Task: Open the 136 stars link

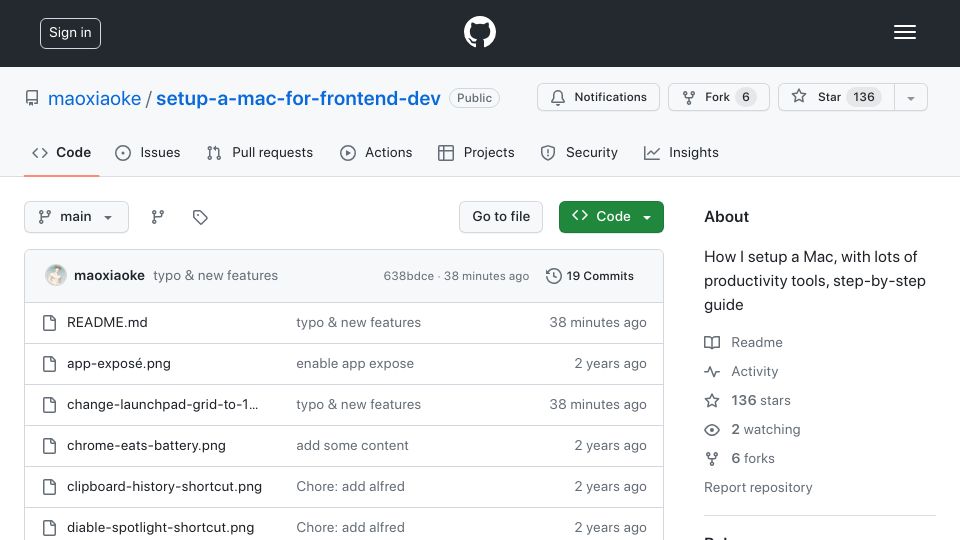Action: coord(760,400)
